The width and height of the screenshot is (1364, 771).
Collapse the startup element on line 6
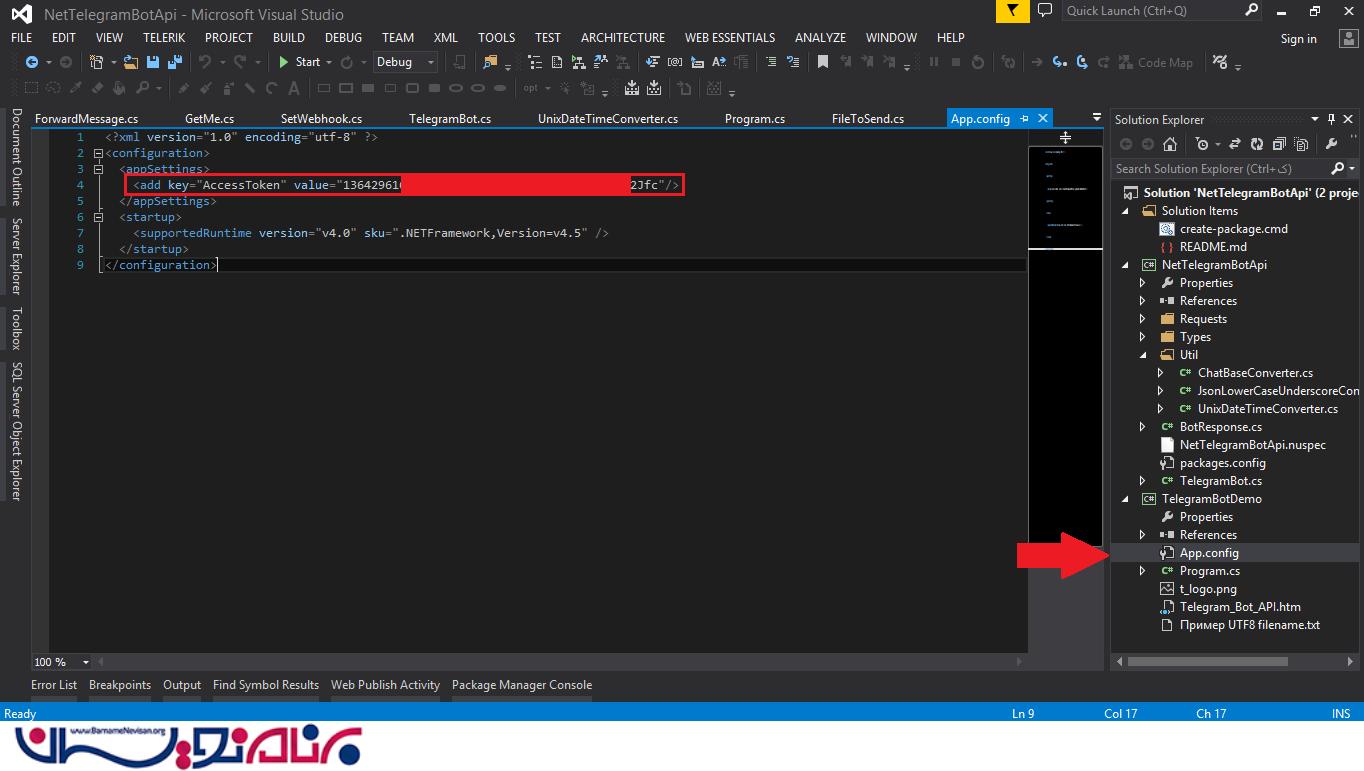(97, 217)
